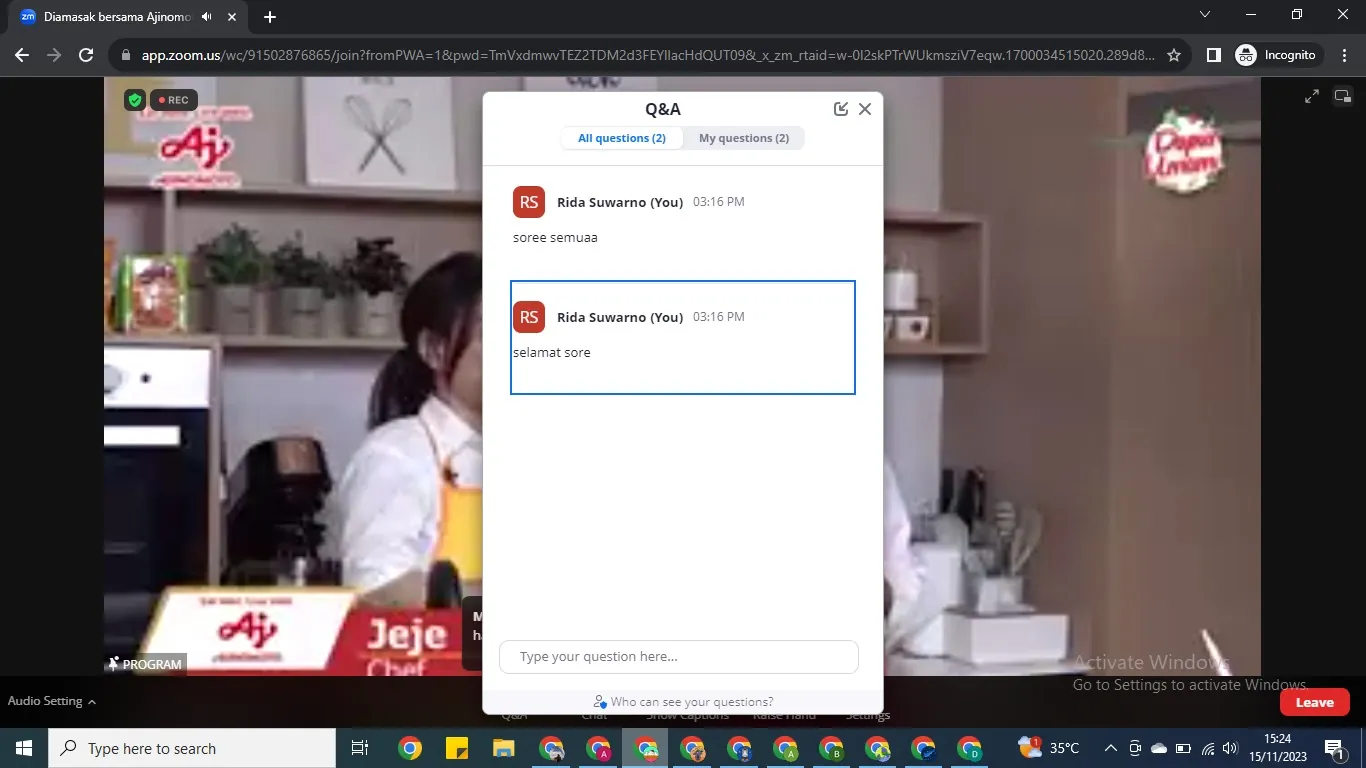Open Chrome with teal D profile badge

[x=969, y=748]
